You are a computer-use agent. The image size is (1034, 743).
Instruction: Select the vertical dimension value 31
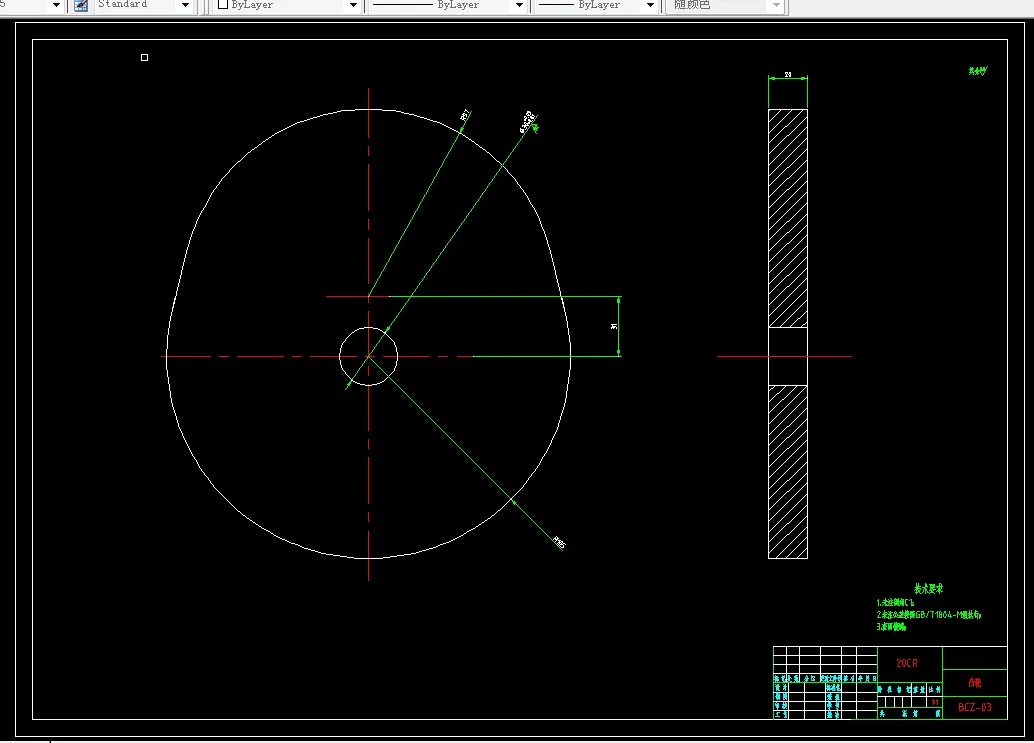pos(614,326)
